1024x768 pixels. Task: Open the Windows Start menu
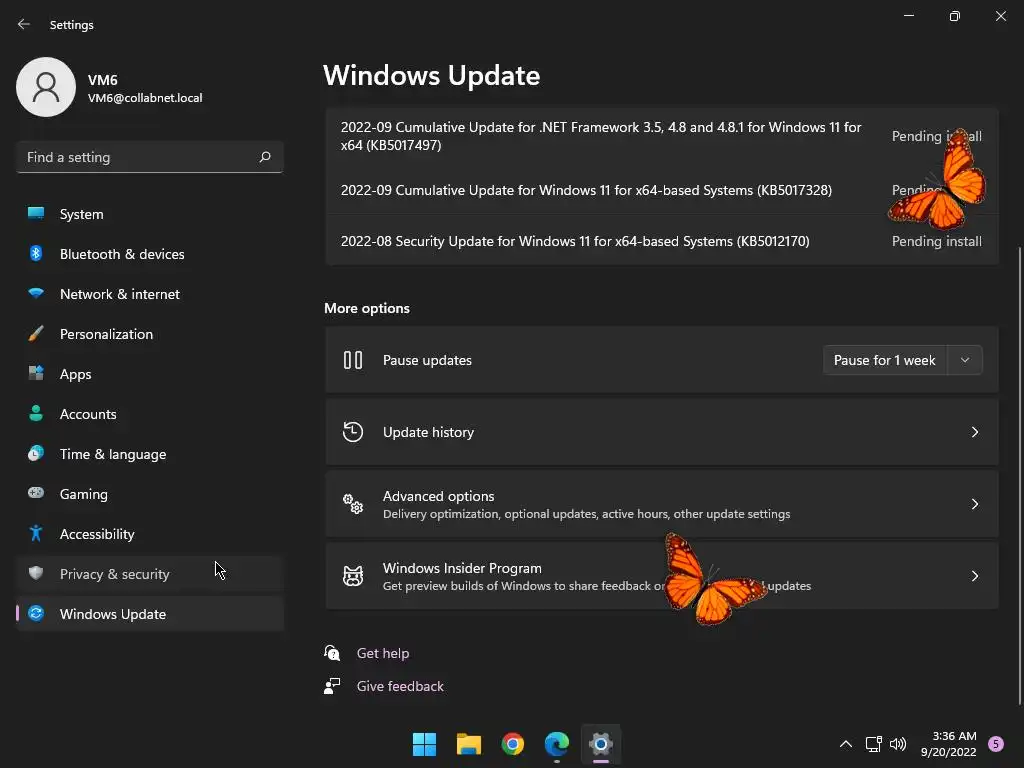(x=424, y=744)
